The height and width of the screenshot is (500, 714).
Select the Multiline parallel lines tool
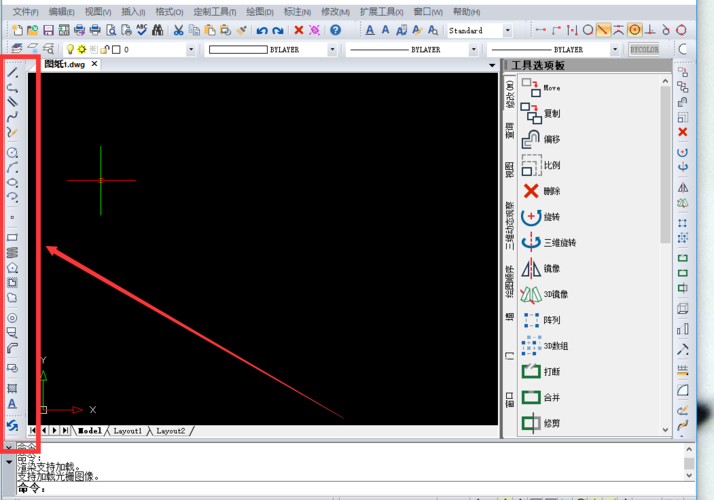point(12,102)
